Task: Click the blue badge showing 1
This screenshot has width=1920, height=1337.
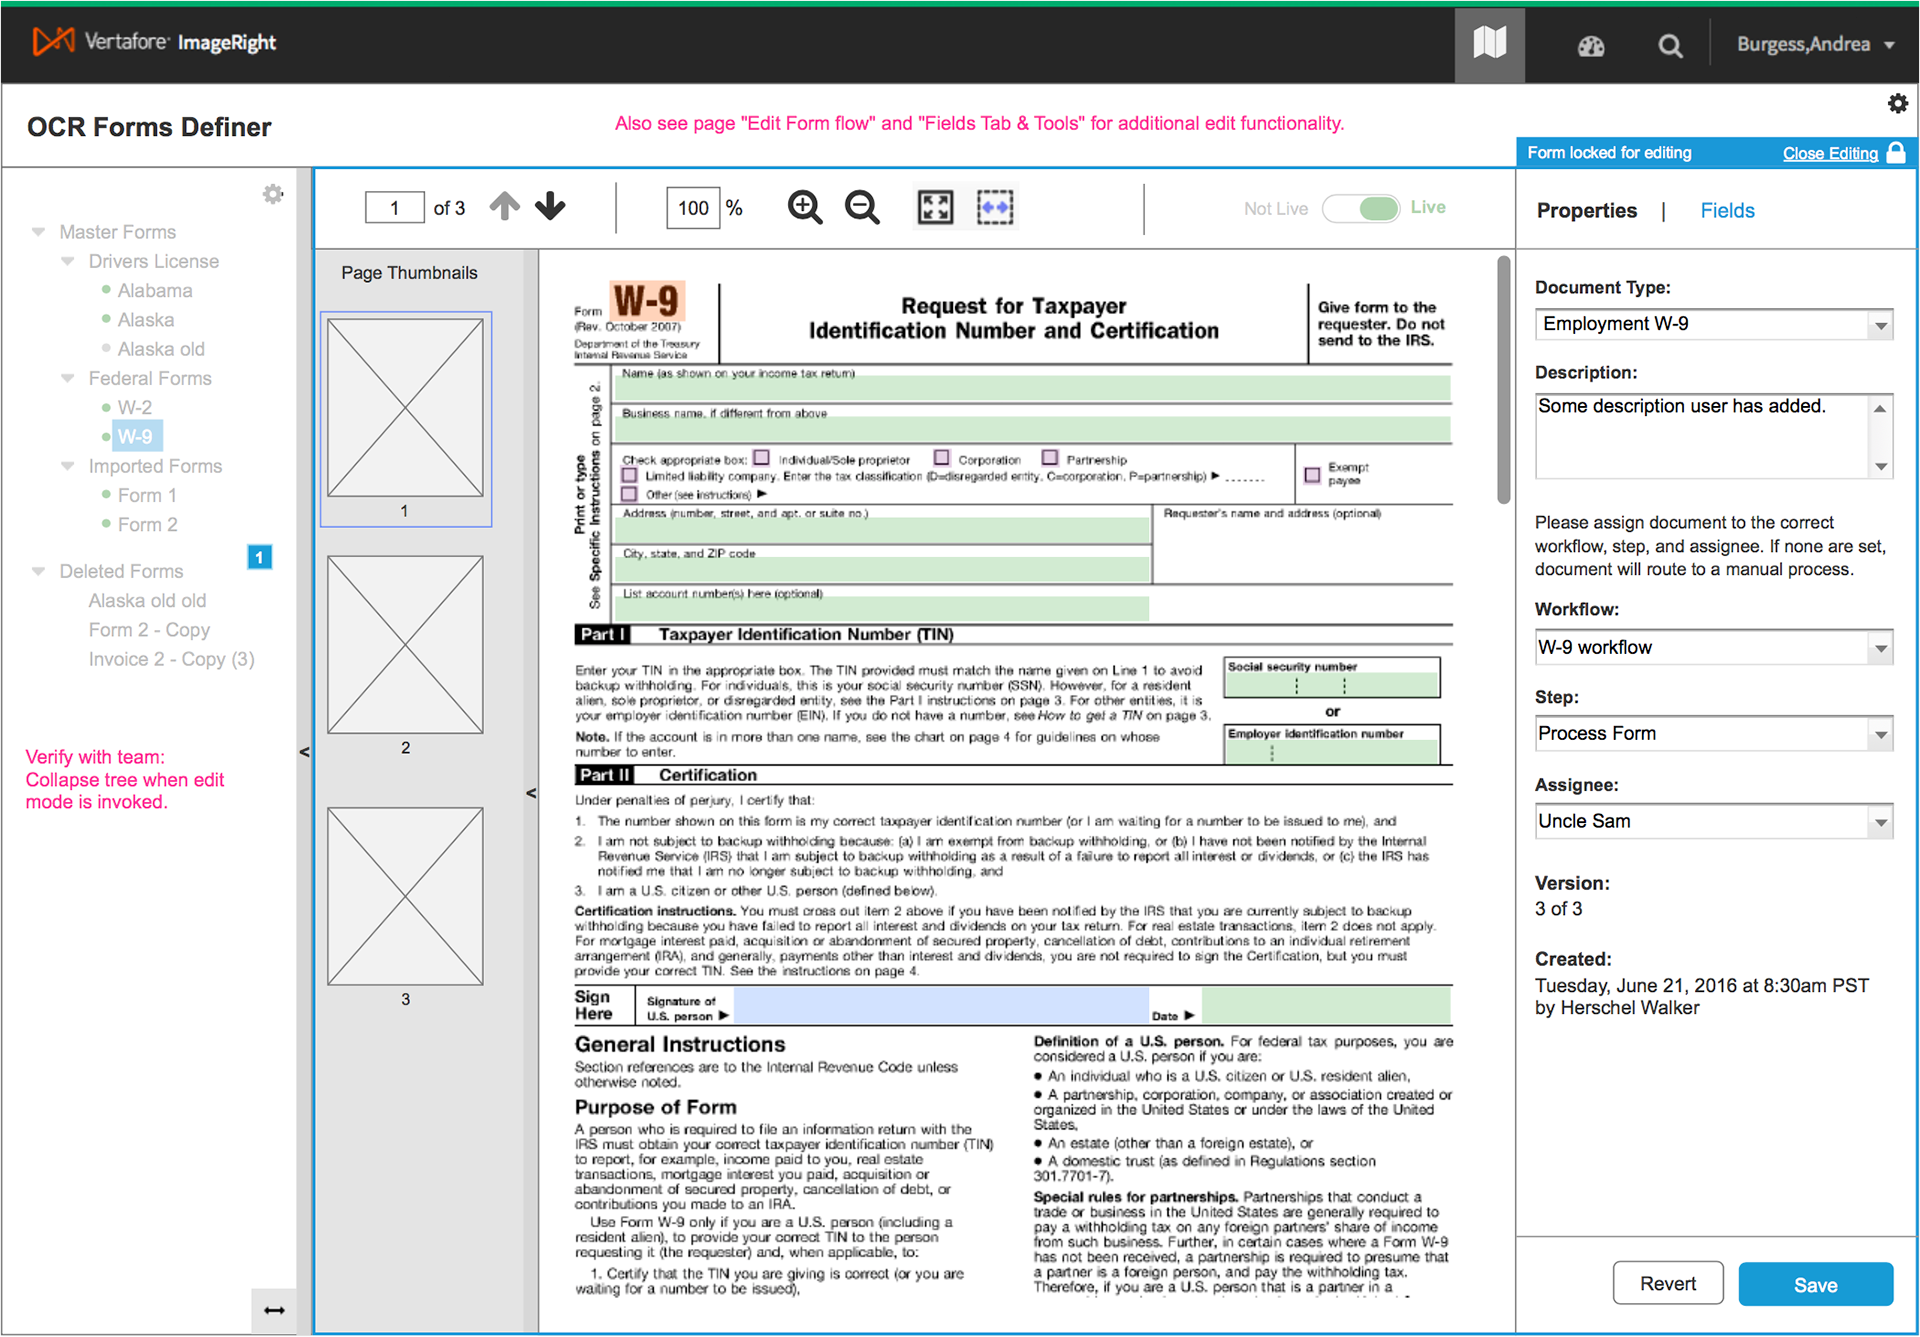Action: (x=259, y=557)
